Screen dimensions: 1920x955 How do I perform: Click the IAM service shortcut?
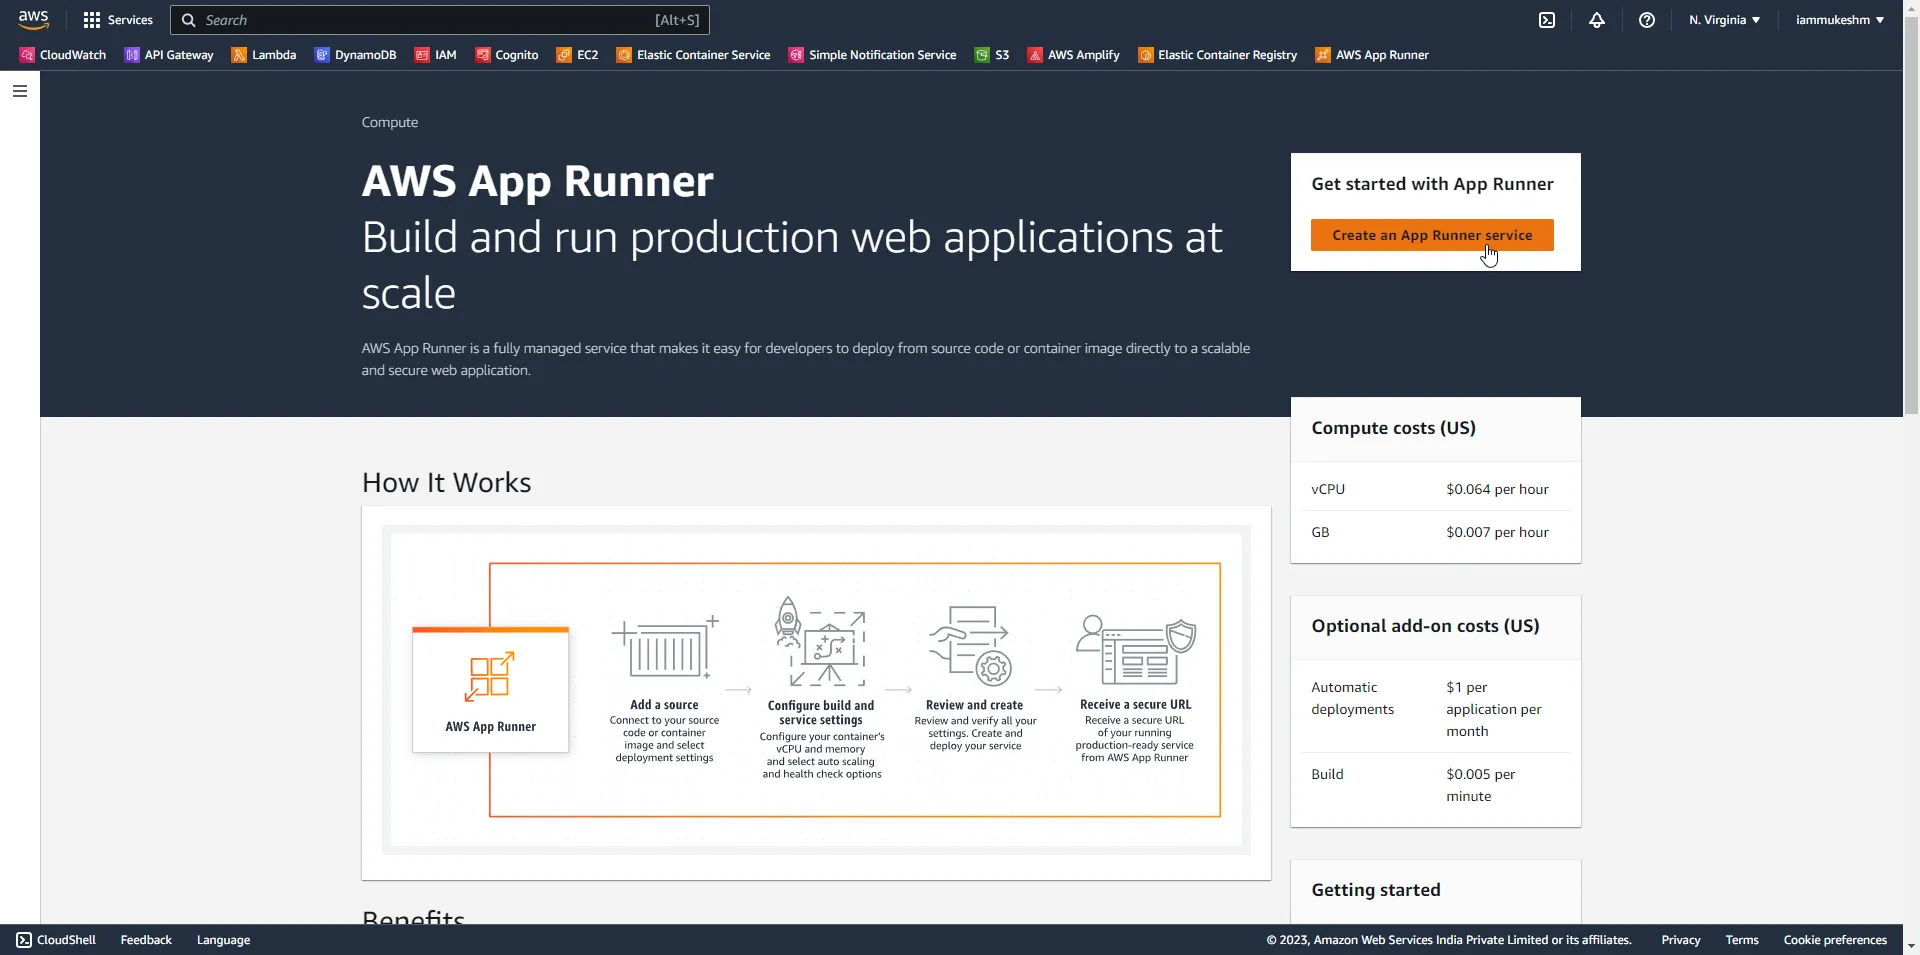click(436, 55)
